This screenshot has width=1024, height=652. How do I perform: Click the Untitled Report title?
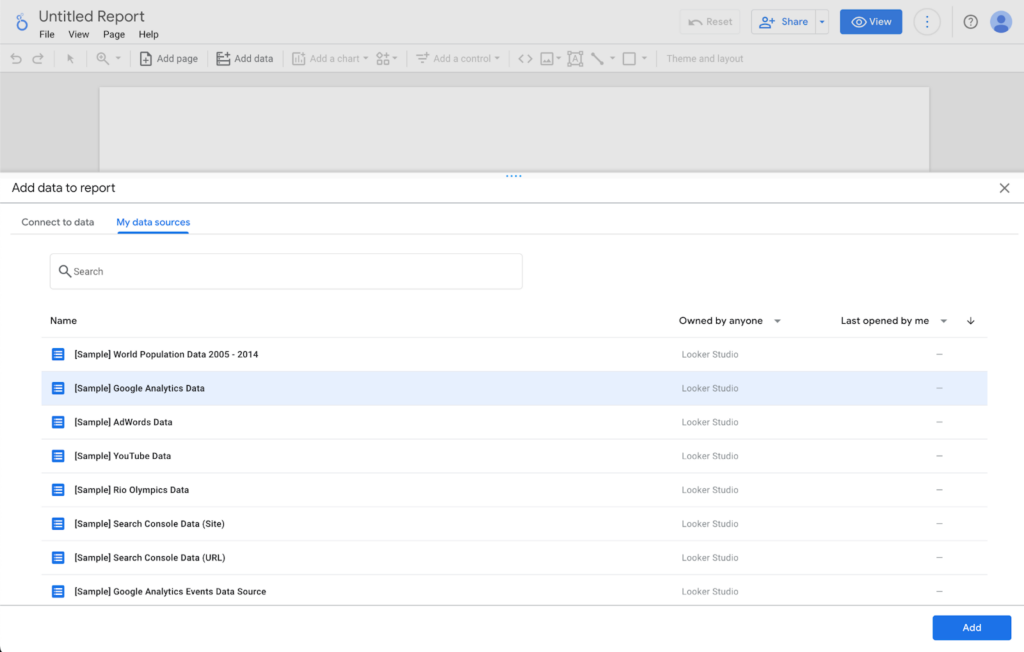click(91, 16)
